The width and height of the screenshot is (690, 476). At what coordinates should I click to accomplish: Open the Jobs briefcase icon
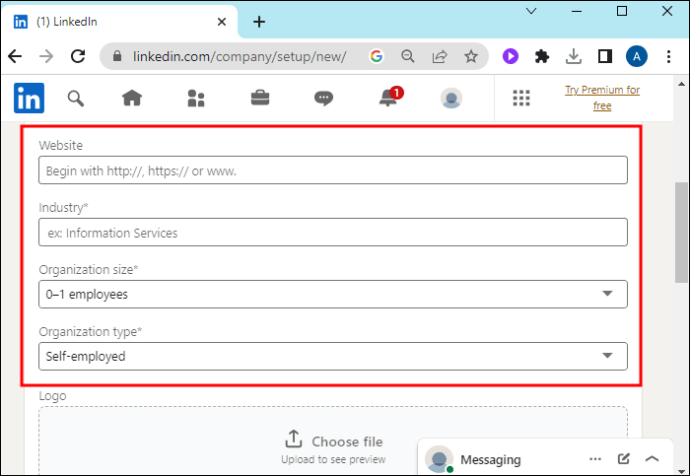coord(259,98)
